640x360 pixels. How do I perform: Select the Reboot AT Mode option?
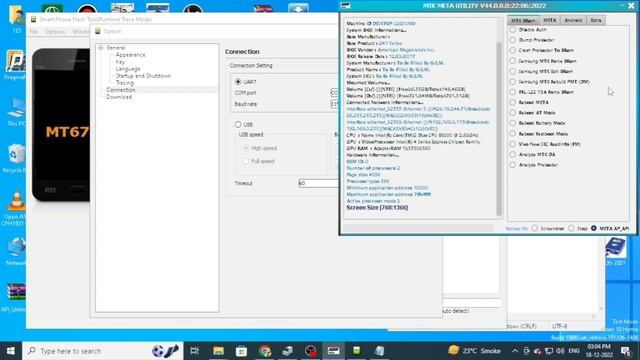pyautogui.click(x=513, y=113)
